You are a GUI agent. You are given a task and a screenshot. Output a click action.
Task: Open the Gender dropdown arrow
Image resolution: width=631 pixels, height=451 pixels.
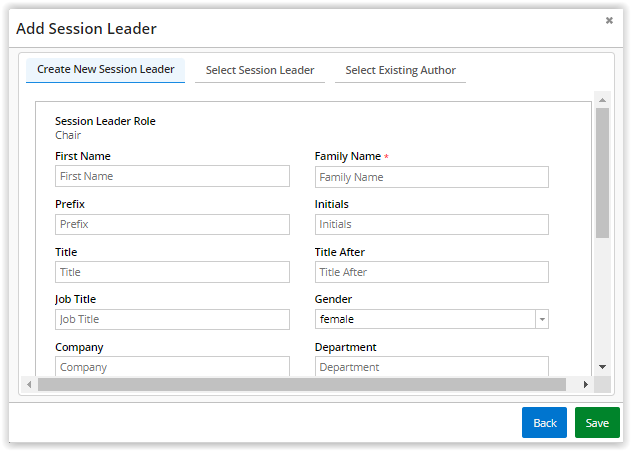click(542, 319)
